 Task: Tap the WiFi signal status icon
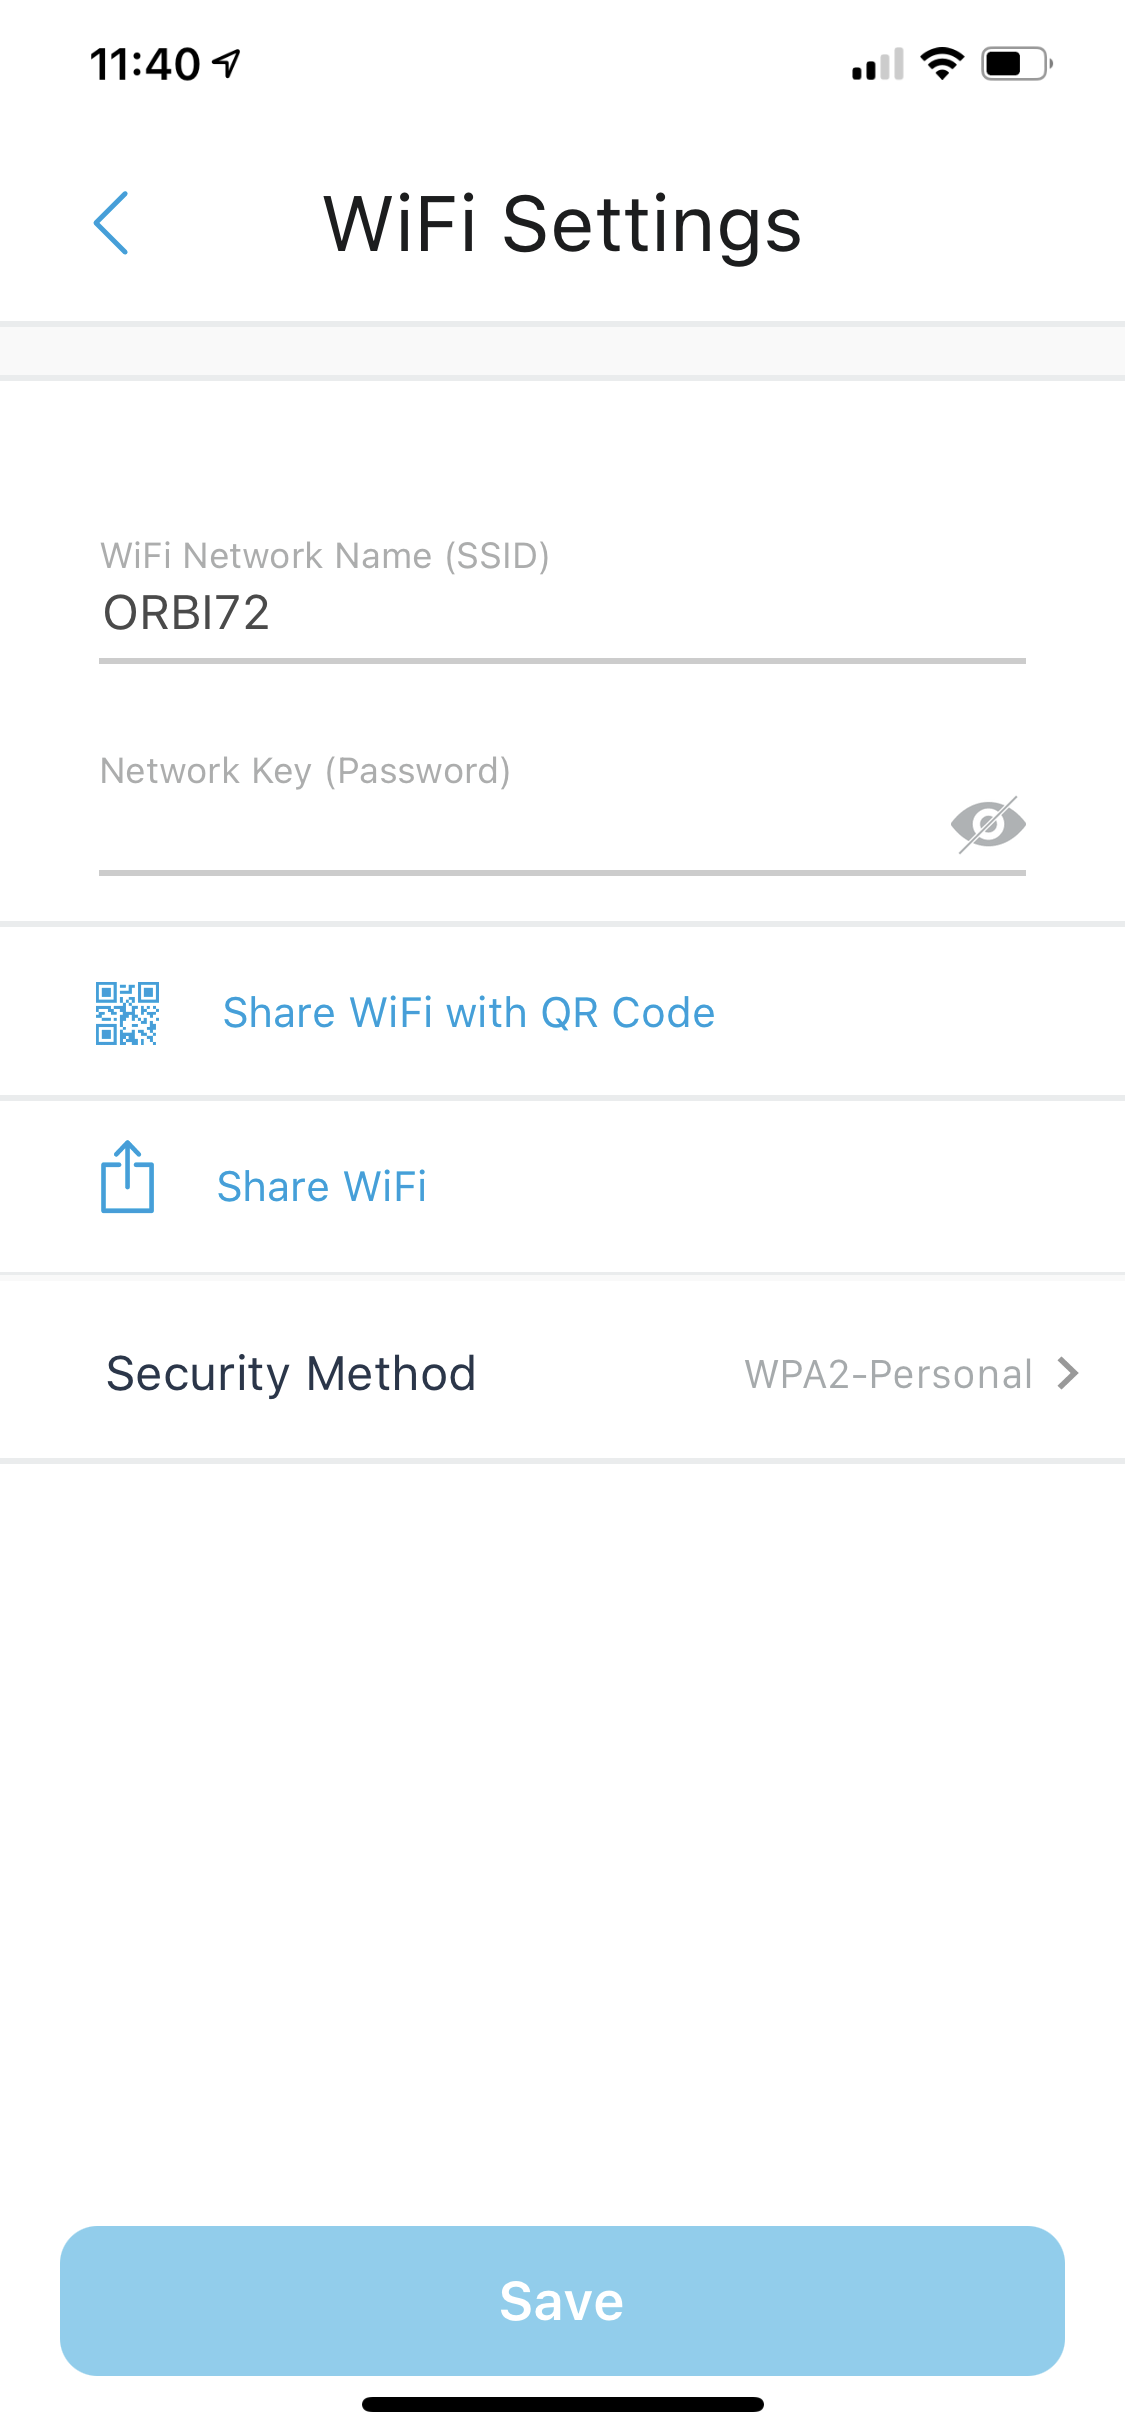(941, 64)
